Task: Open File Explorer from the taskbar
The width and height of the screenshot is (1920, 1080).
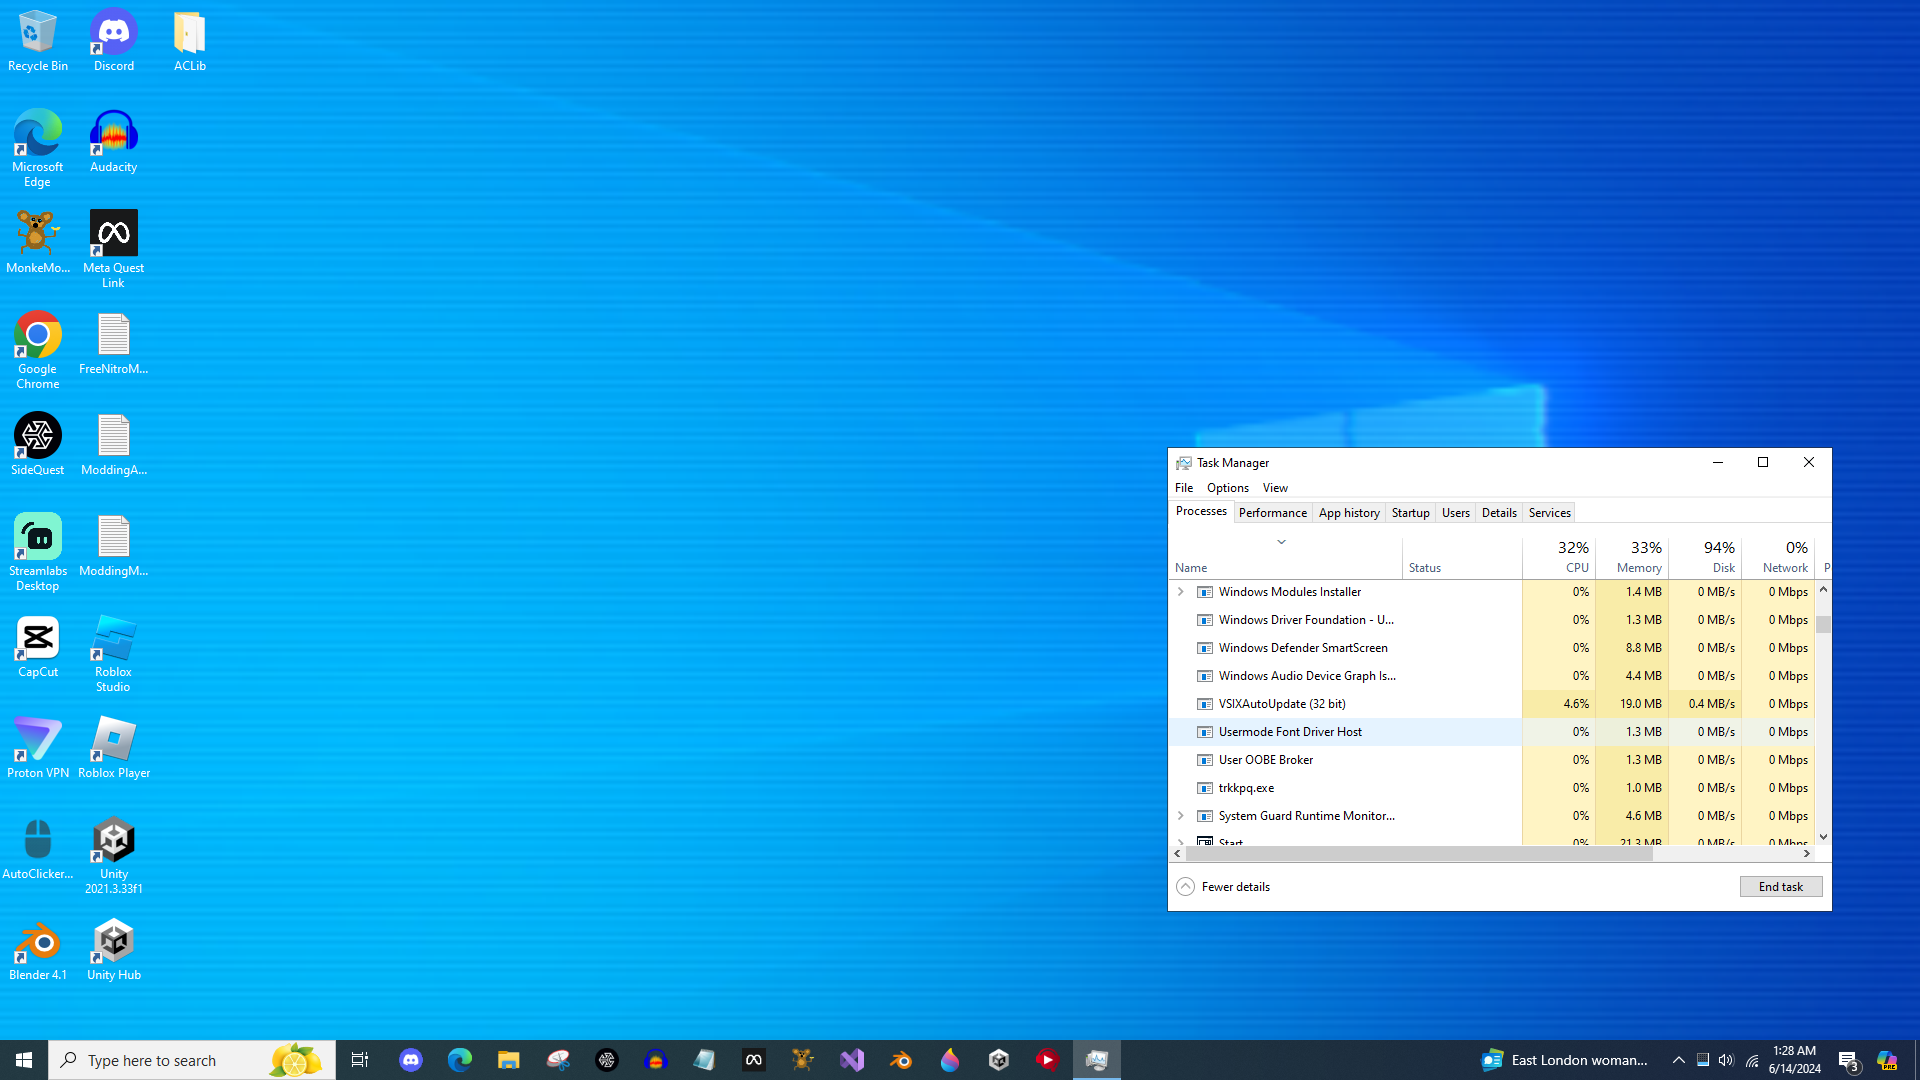Action: (508, 1060)
